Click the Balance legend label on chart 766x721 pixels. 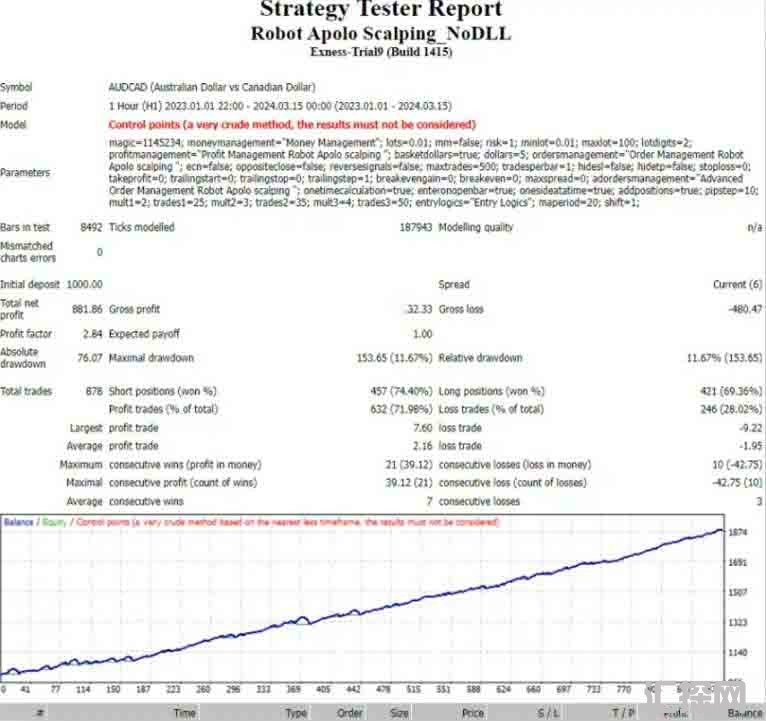19,522
